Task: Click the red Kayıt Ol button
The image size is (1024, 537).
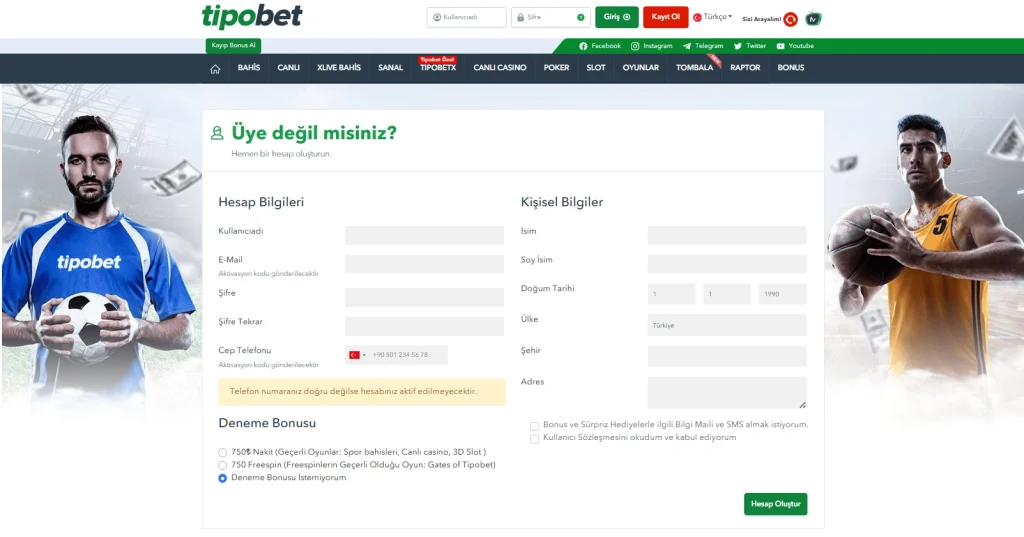Action: 665,17
